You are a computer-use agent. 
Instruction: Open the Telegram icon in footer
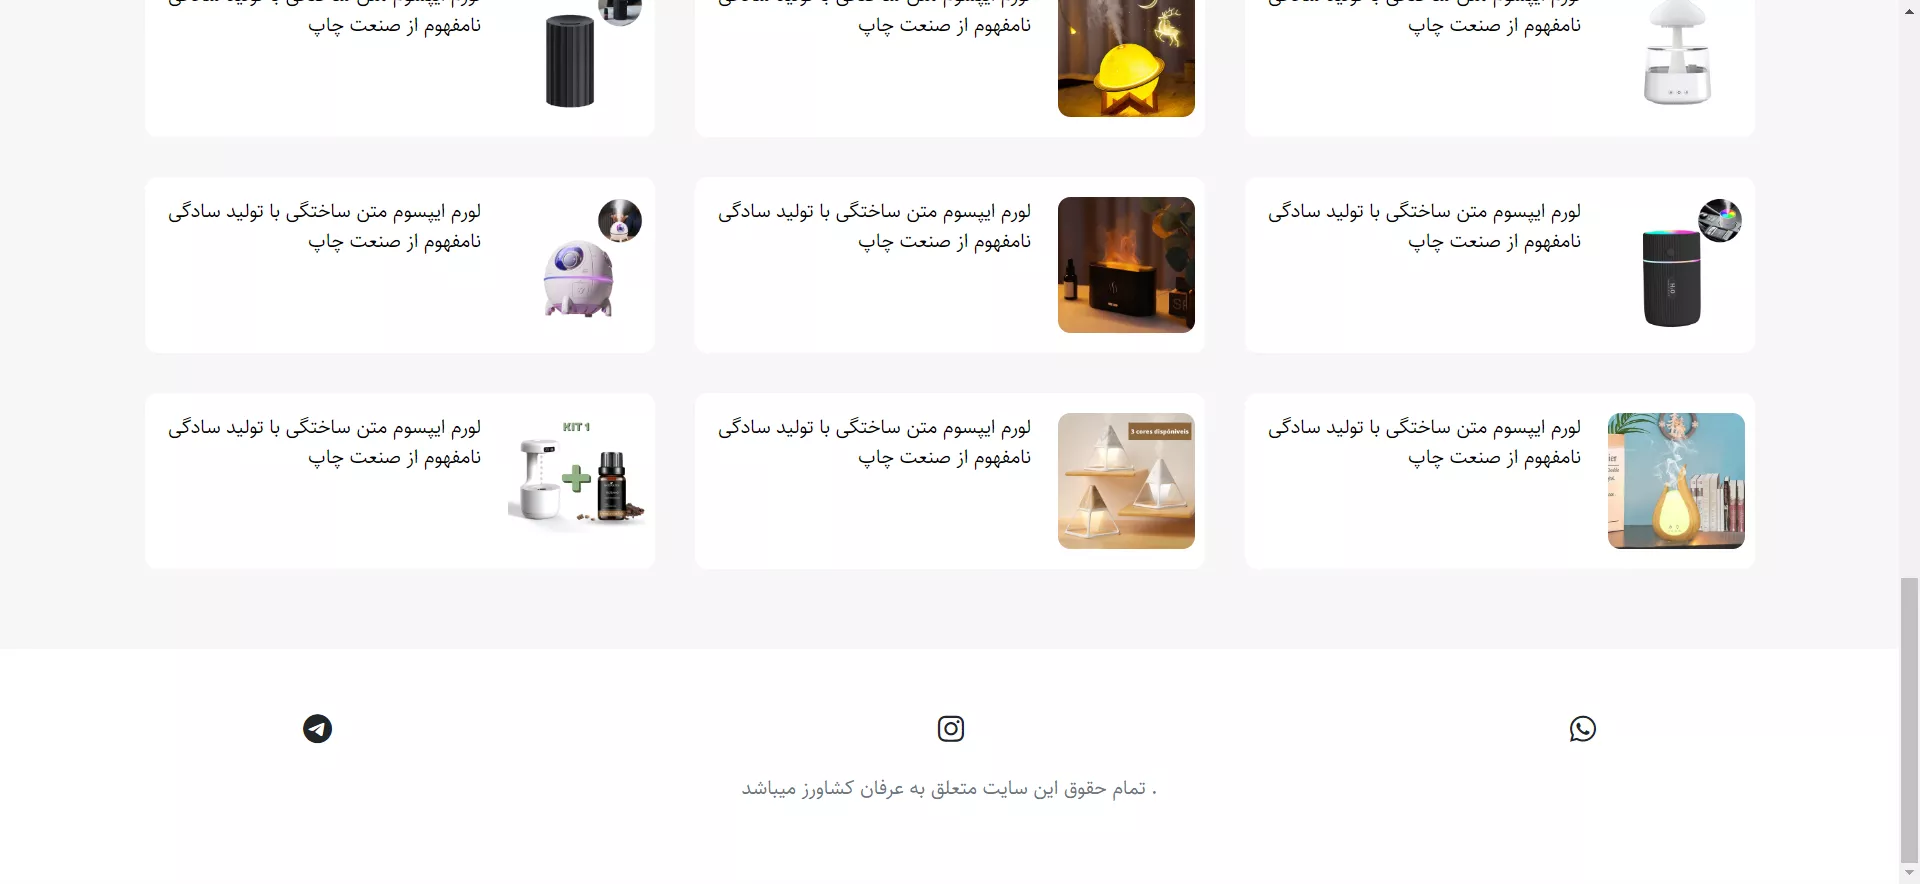(317, 729)
